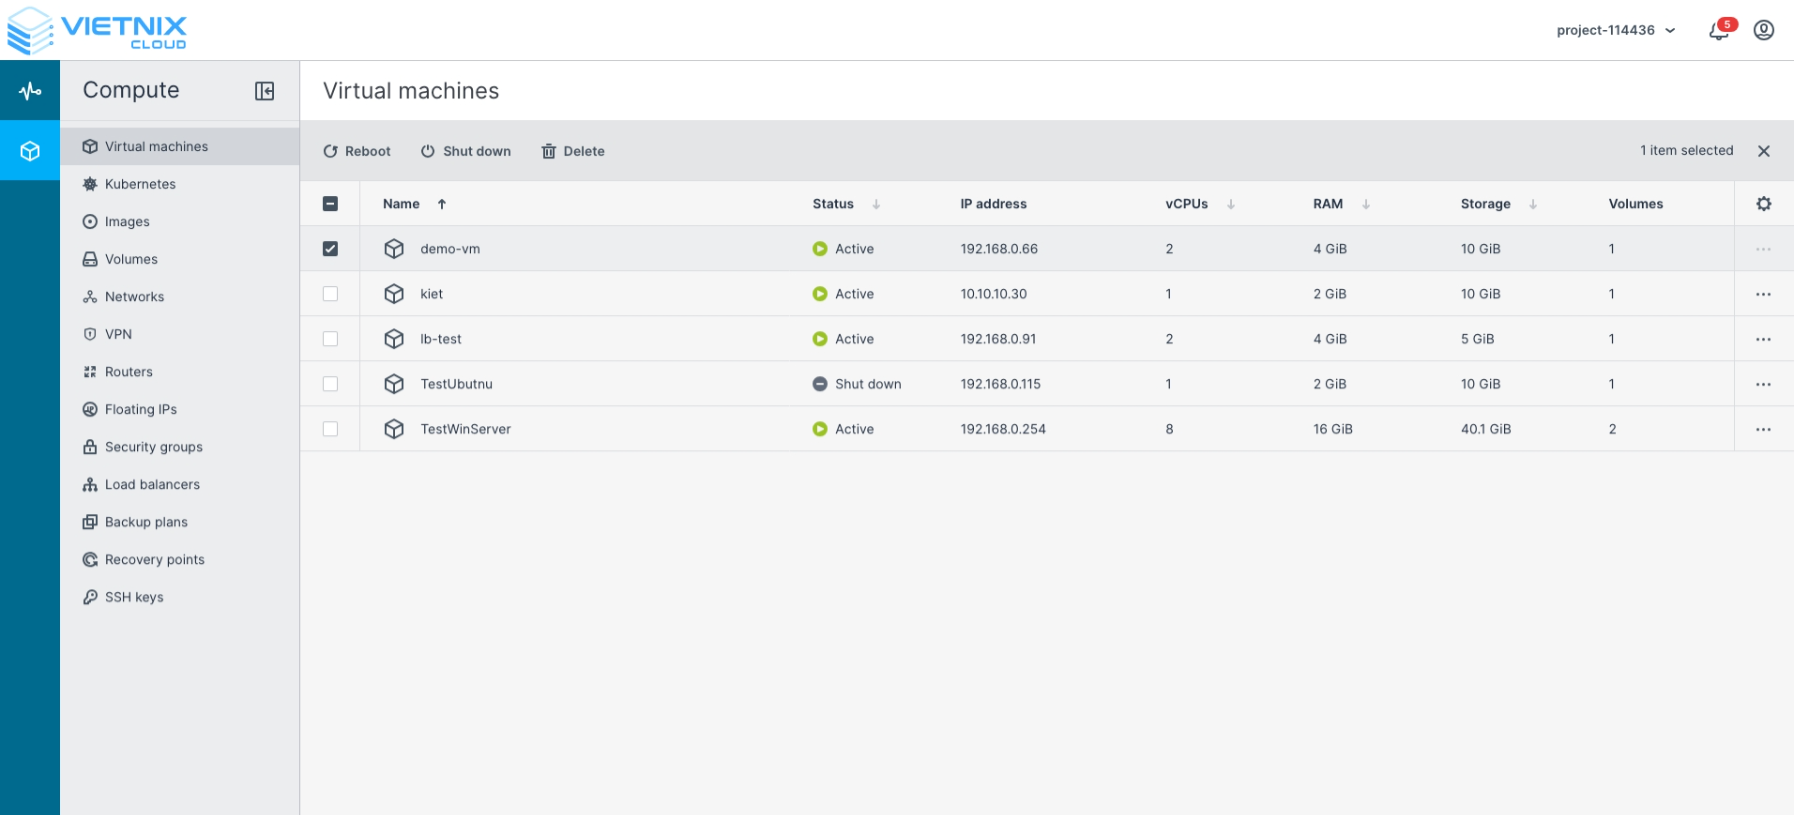Sort by RAM column arrow
The image size is (1794, 815).
pyautogui.click(x=1366, y=204)
